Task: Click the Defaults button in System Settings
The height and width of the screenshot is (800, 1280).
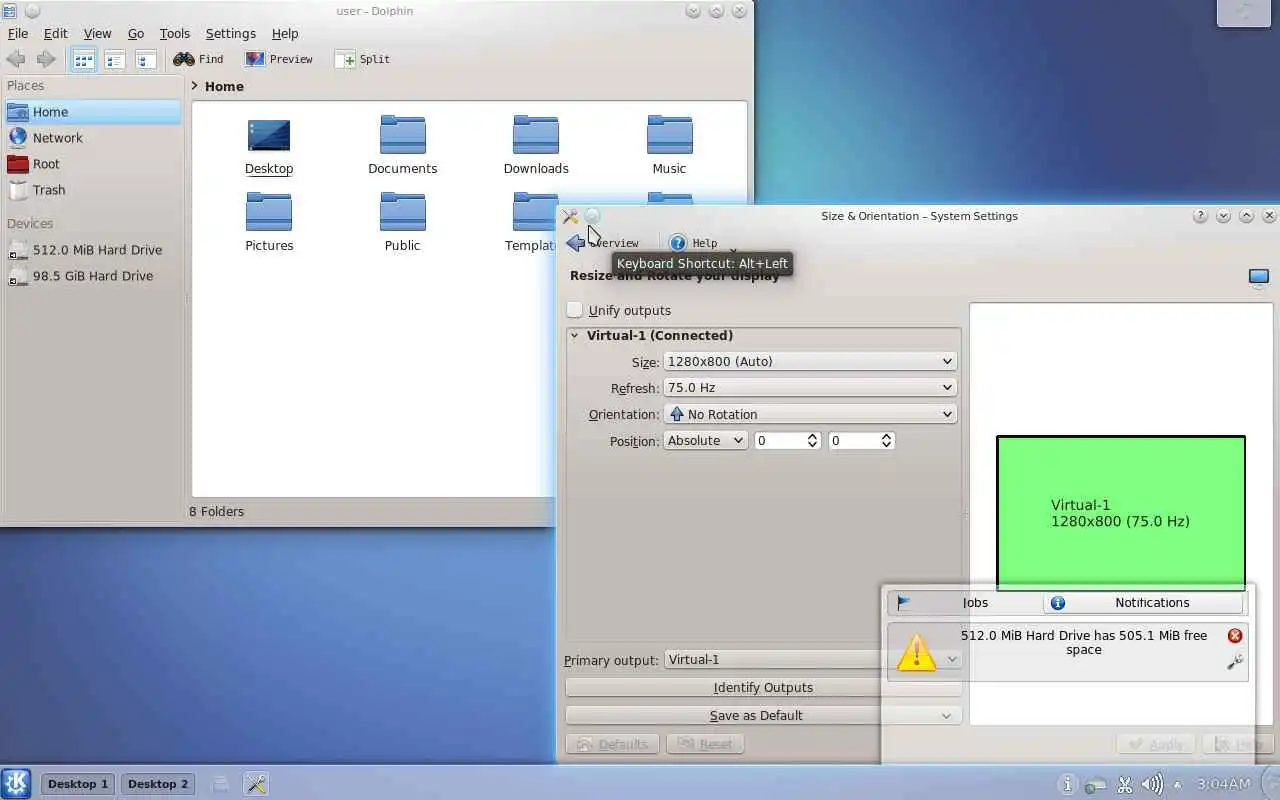Action: 612,744
